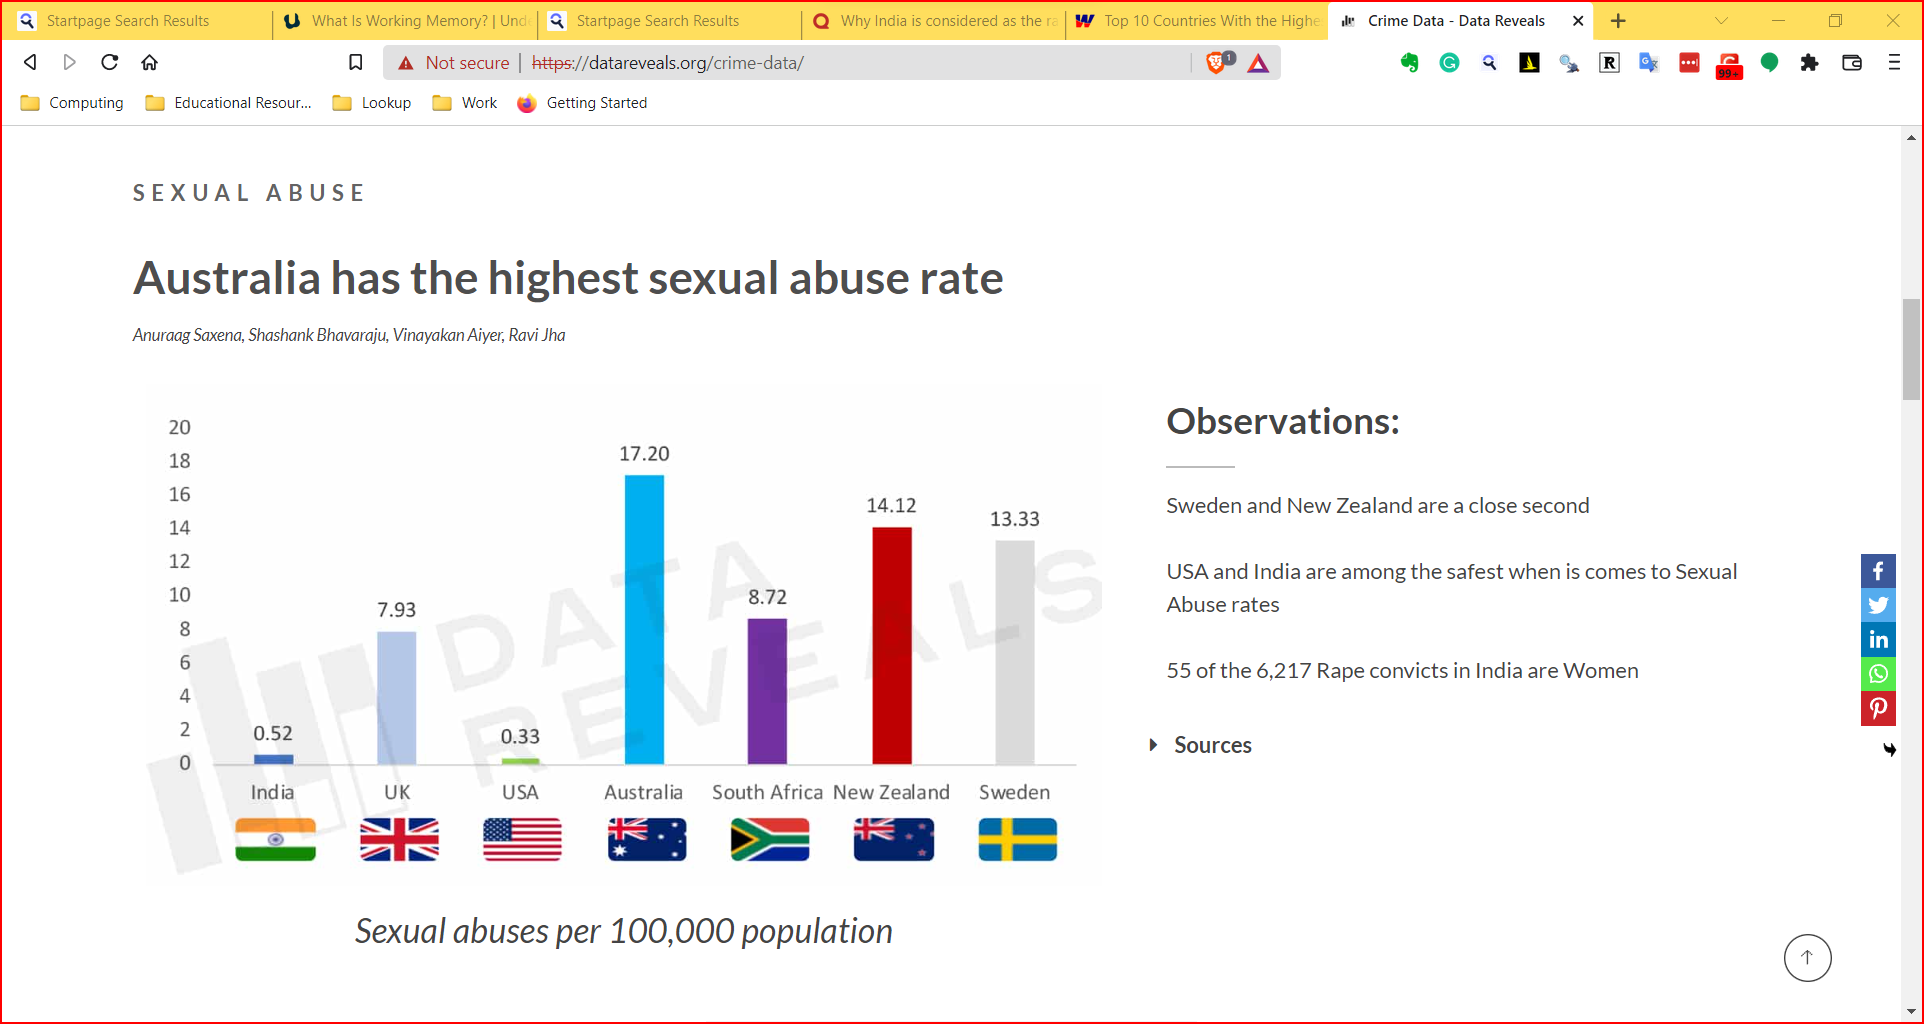Open the Educational Resources bookmark folder
The image size is (1924, 1024).
[229, 103]
